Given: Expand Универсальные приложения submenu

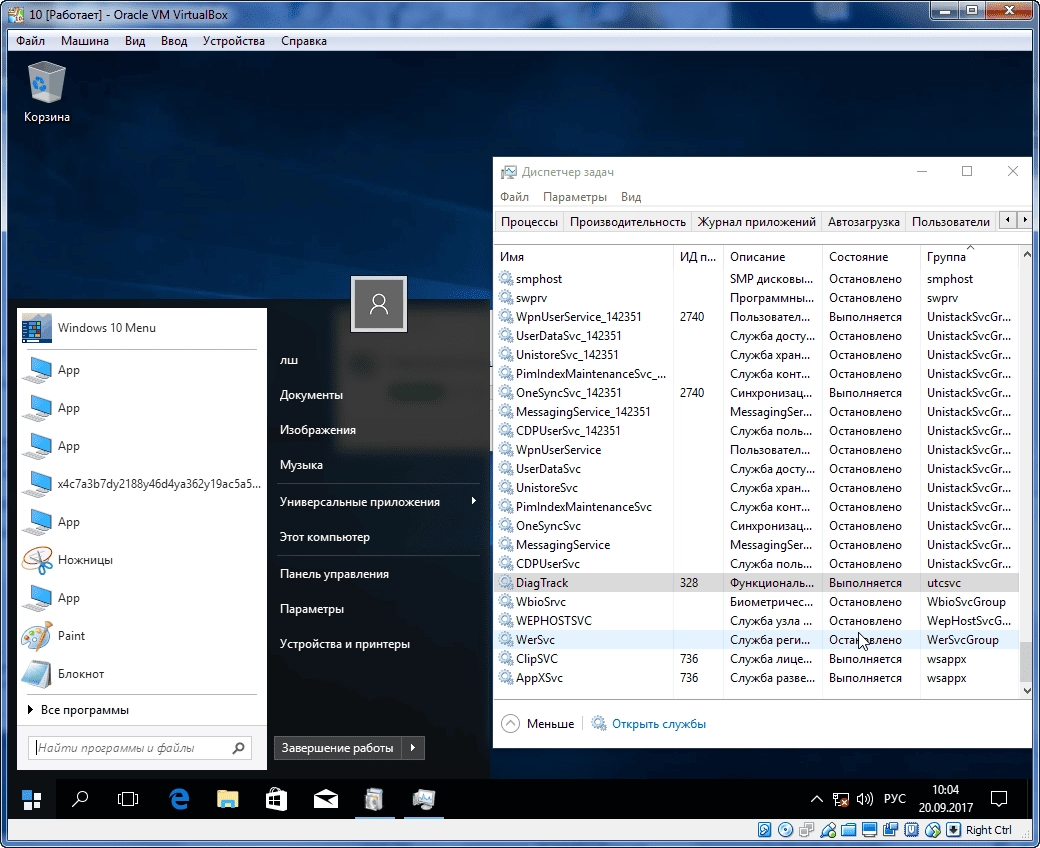Looking at the screenshot, I should click(379, 502).
